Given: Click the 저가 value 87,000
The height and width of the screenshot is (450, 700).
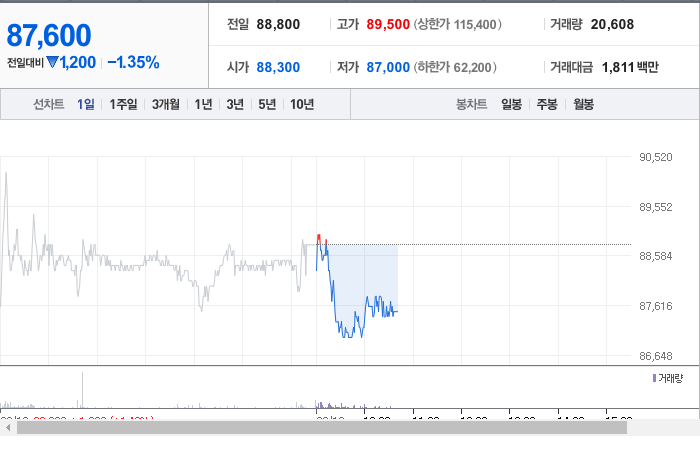Looking at the screenshot, I should 388,67.
